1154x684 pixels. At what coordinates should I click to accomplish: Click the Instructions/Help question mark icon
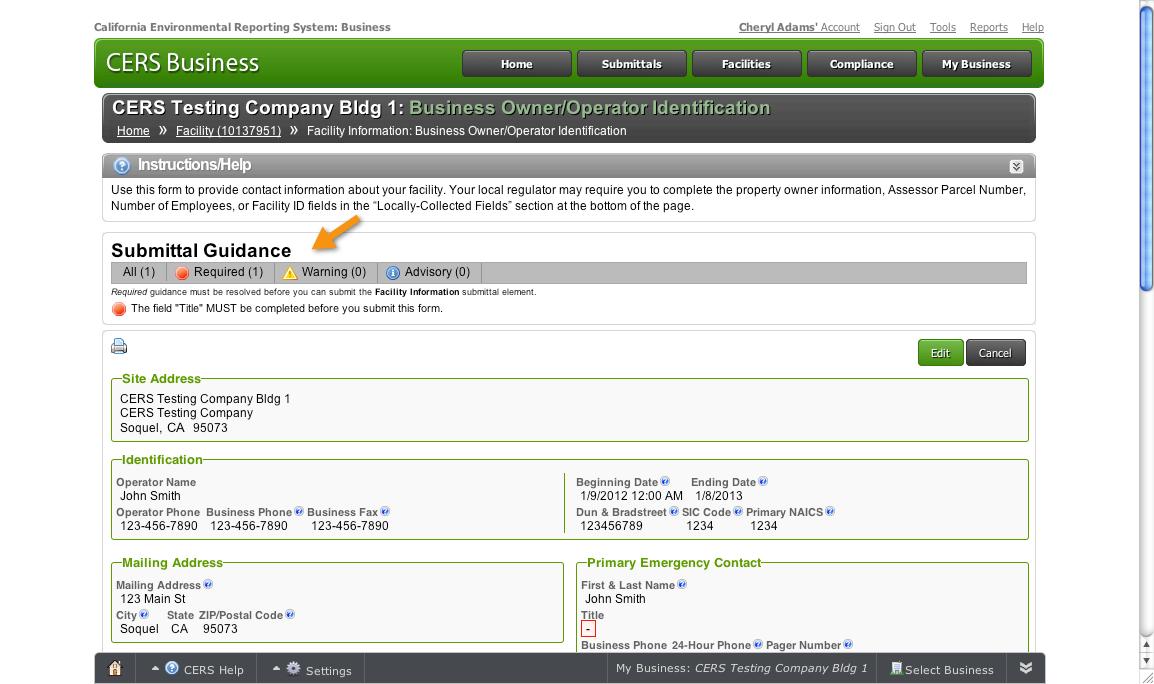(x=121, y=166)
